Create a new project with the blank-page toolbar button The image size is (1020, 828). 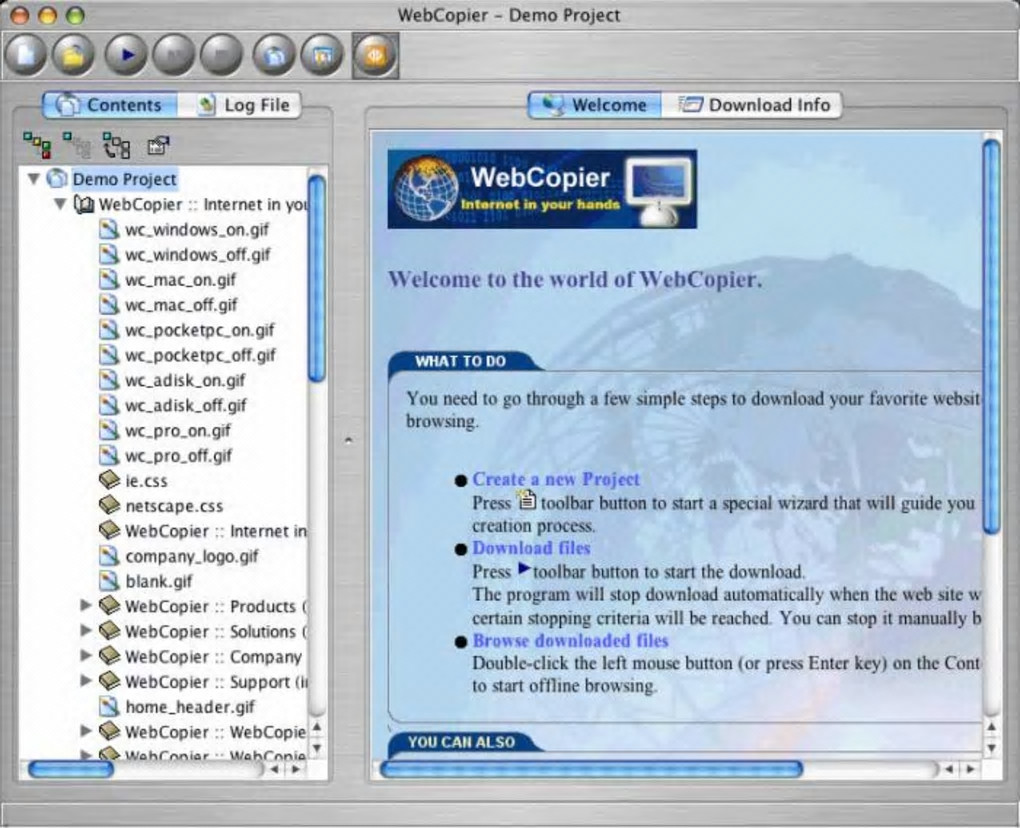click(x=25, y=56)
